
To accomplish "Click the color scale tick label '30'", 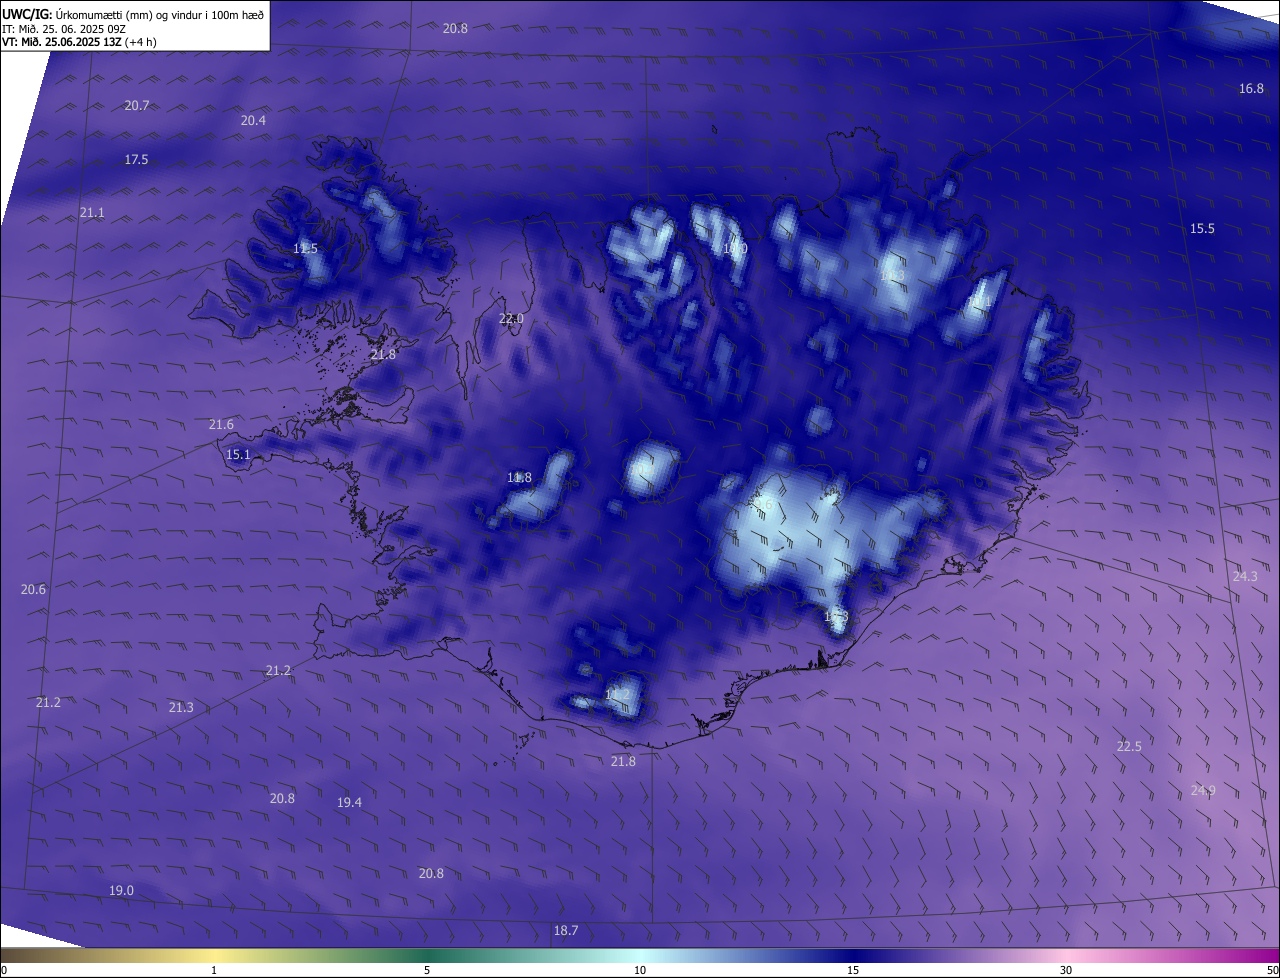I will pyautogui.click(x=1066, y=971).
